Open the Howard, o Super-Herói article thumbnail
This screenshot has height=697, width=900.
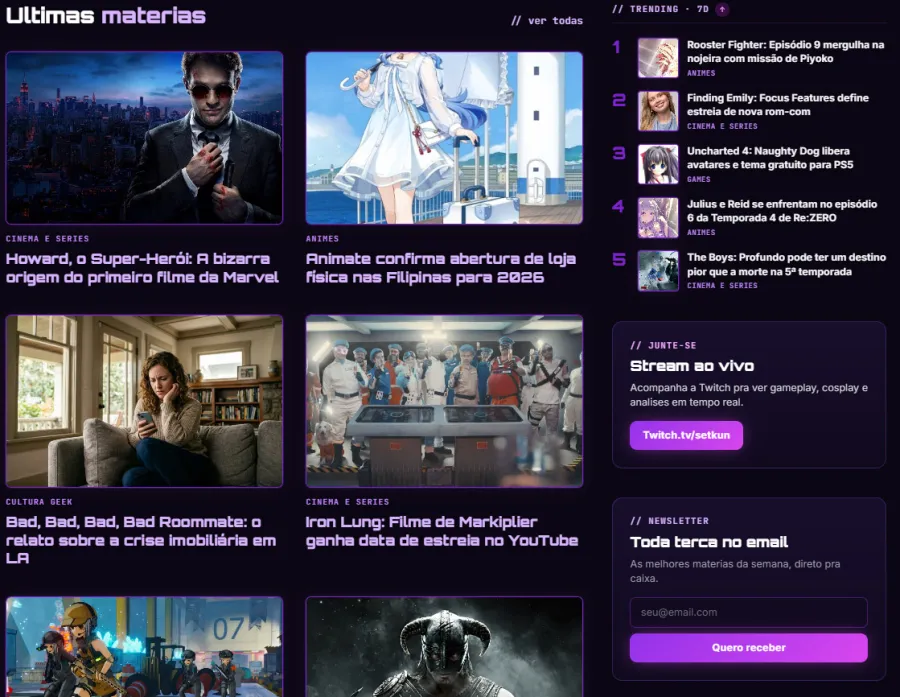(x=144, y=138)
